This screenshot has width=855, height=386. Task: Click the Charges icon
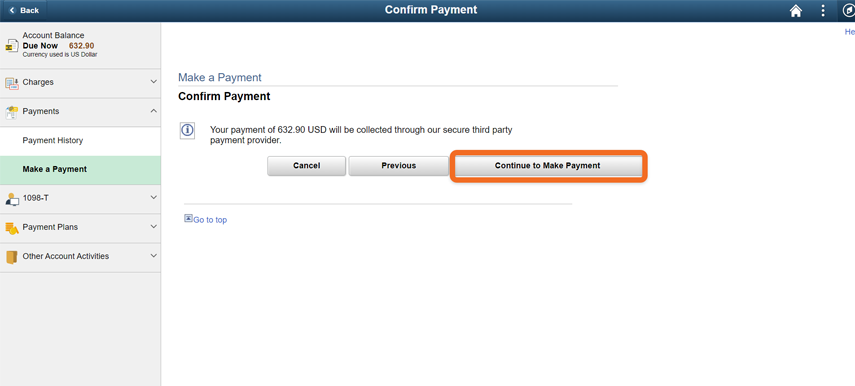11,83
